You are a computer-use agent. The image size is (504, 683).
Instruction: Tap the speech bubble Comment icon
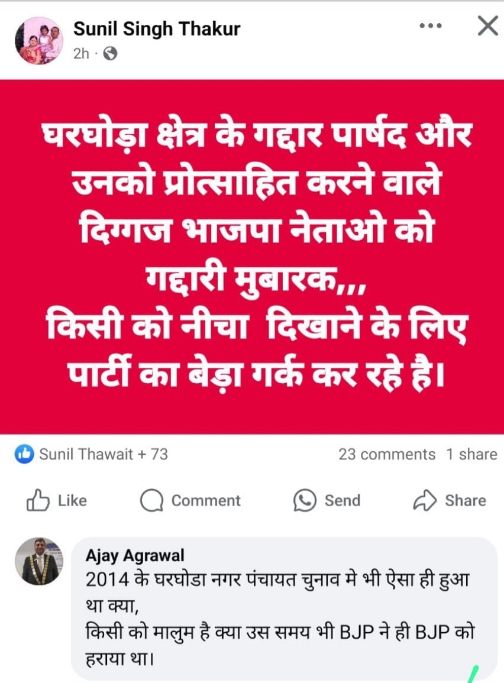(x=152, y=500)
